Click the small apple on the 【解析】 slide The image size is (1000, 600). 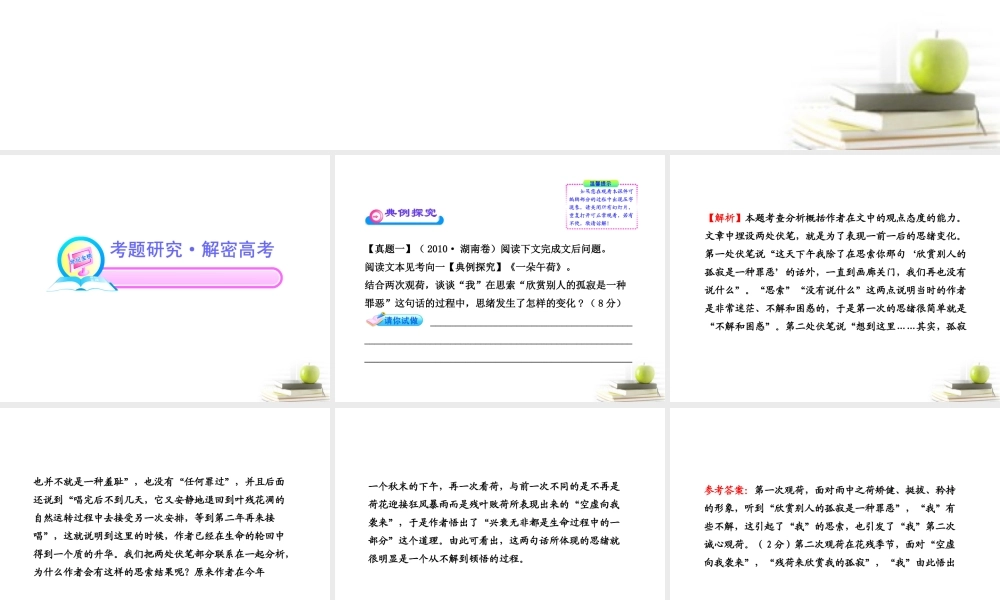(979, 374)
